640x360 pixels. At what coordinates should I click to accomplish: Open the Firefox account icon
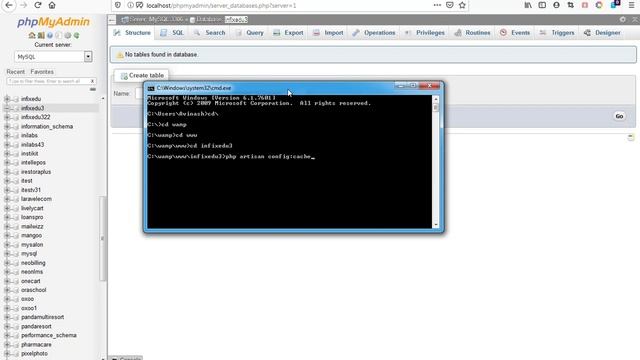point(556,5)
